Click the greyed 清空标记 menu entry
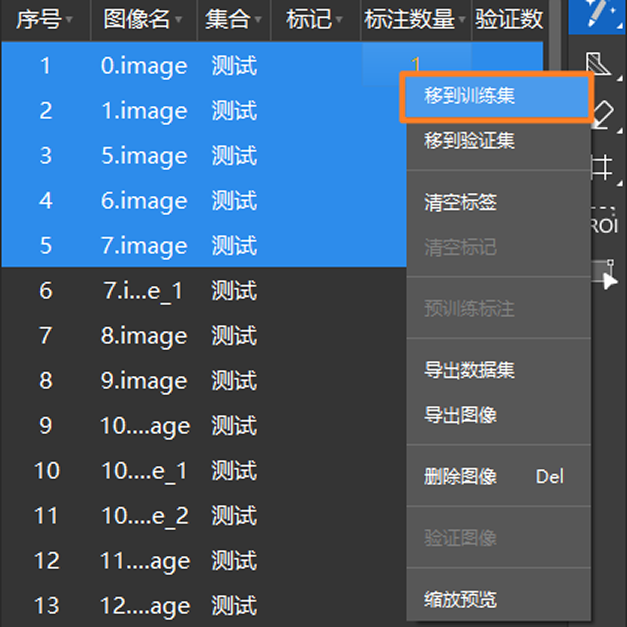 [x=498, y=247]
